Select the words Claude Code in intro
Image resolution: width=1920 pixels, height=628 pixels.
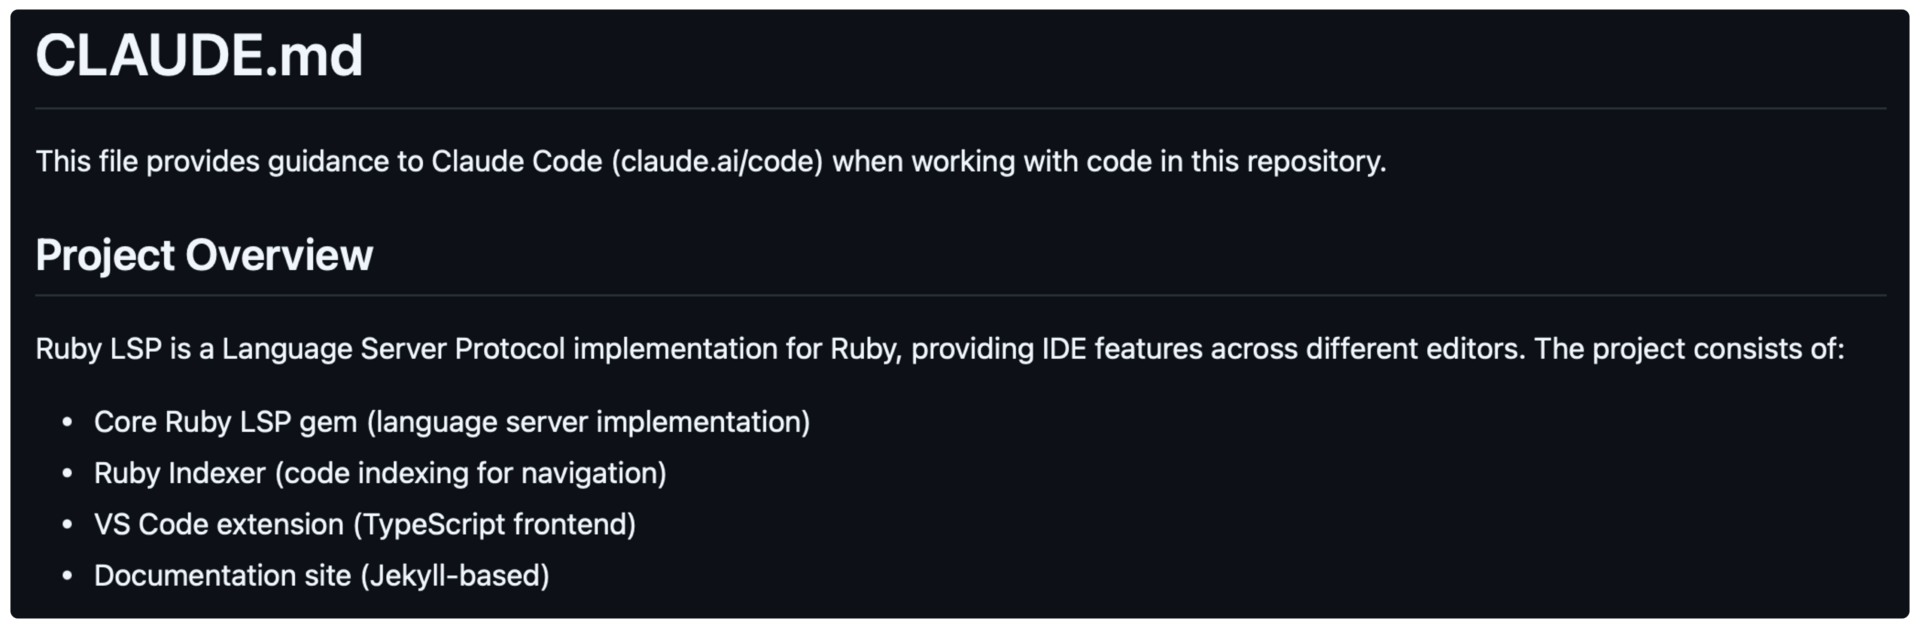(x=516, y=161)
